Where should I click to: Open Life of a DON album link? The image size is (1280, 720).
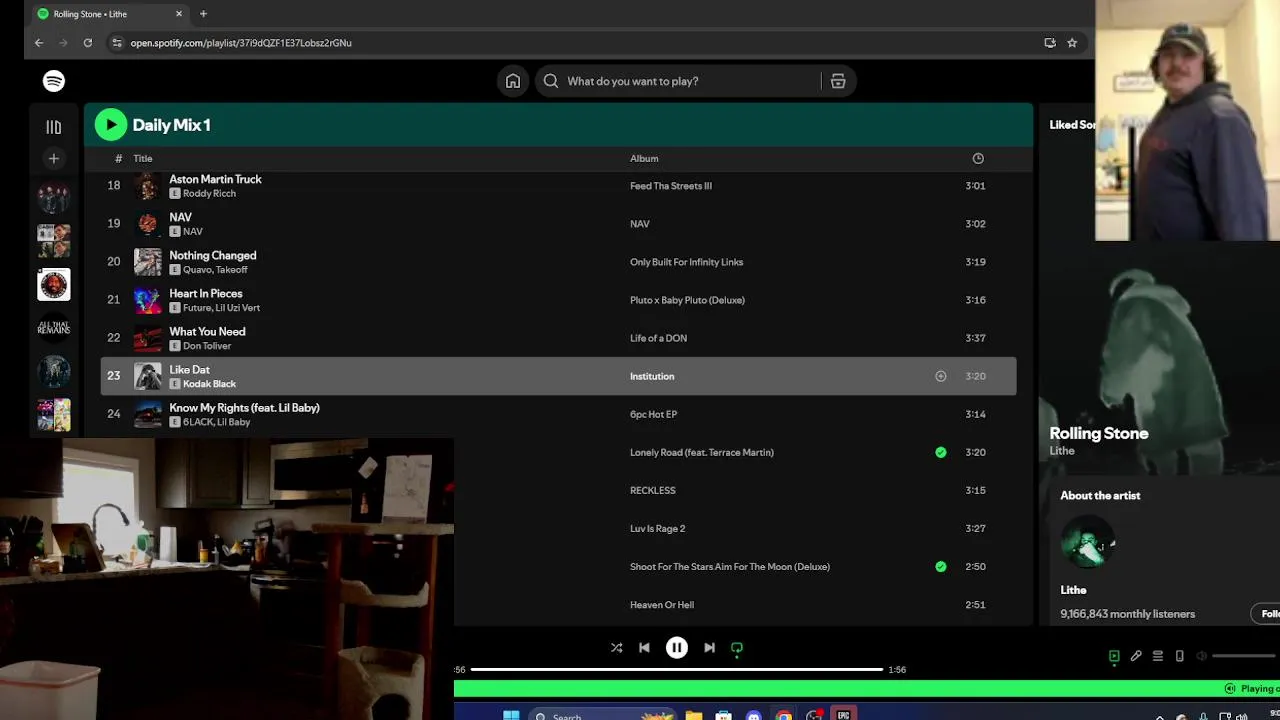(658, 338)
